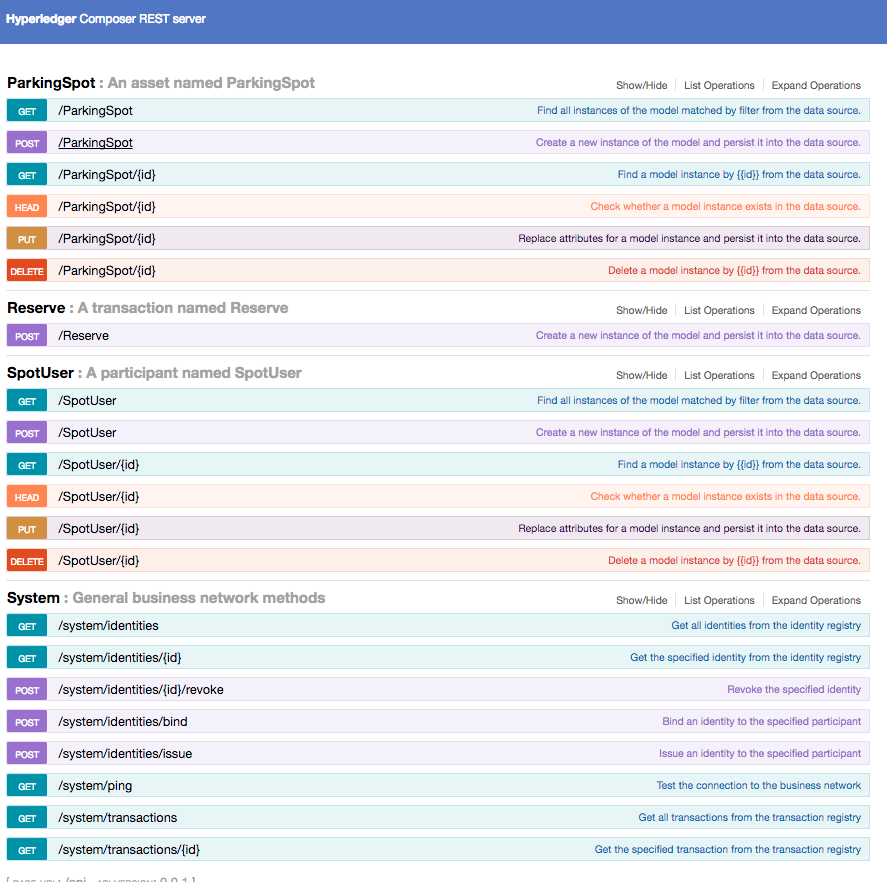Open /system/transactions endpoint

tap(118, 818)
